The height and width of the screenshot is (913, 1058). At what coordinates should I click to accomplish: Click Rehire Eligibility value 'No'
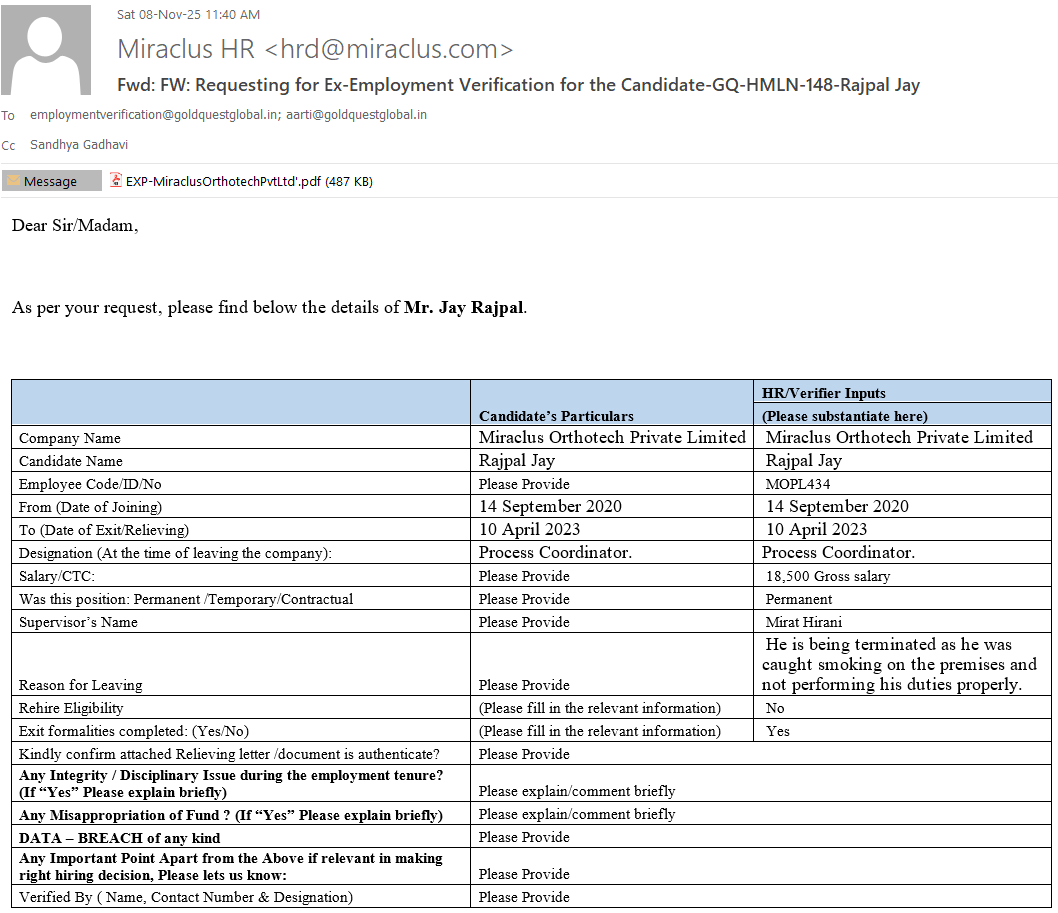tap(775, 708)
